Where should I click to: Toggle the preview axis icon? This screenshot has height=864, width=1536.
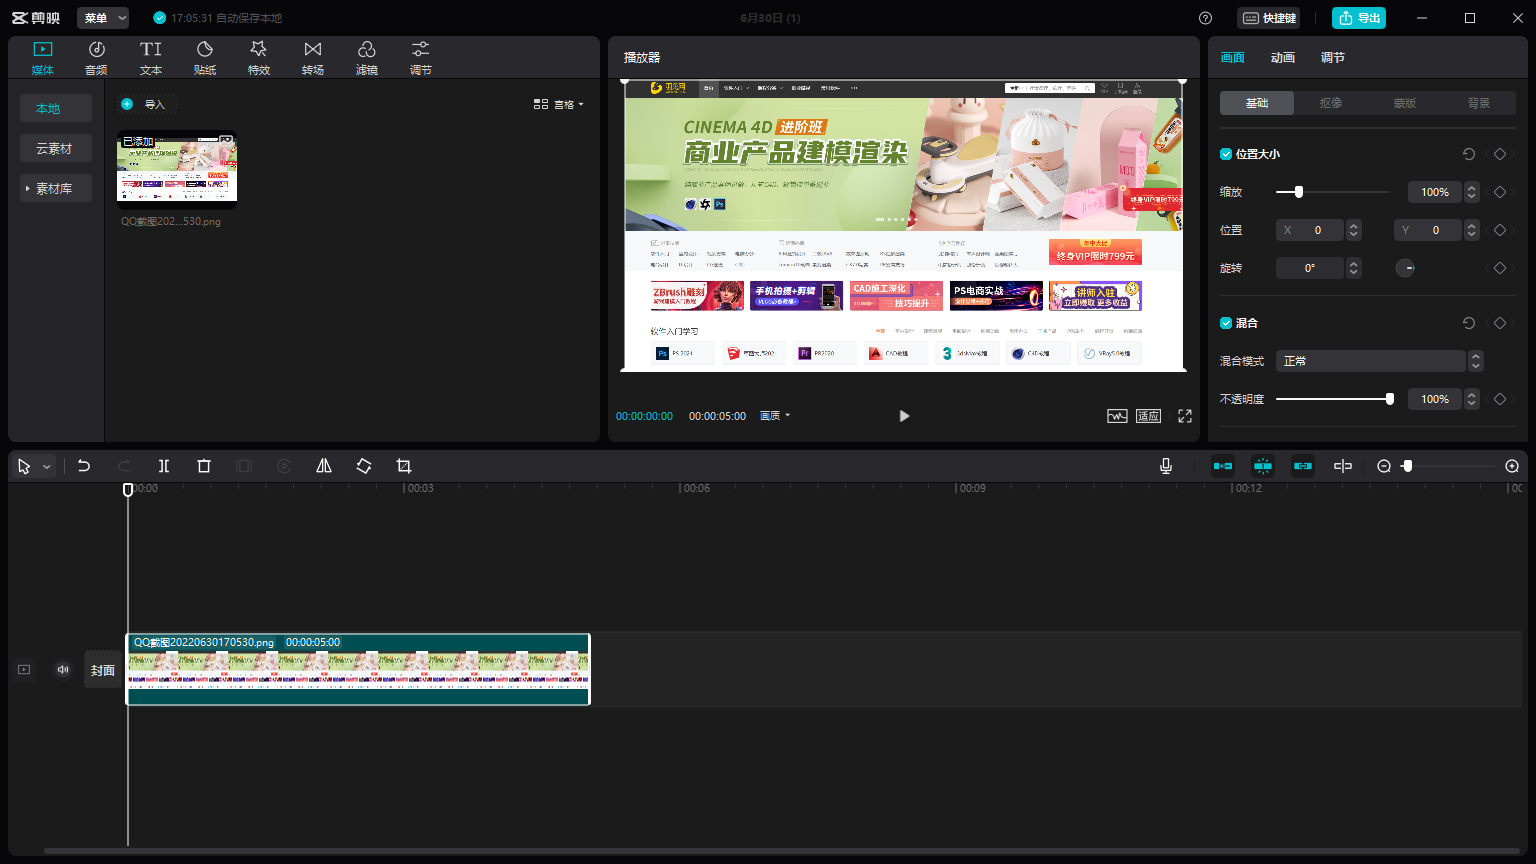point(1343,466)
